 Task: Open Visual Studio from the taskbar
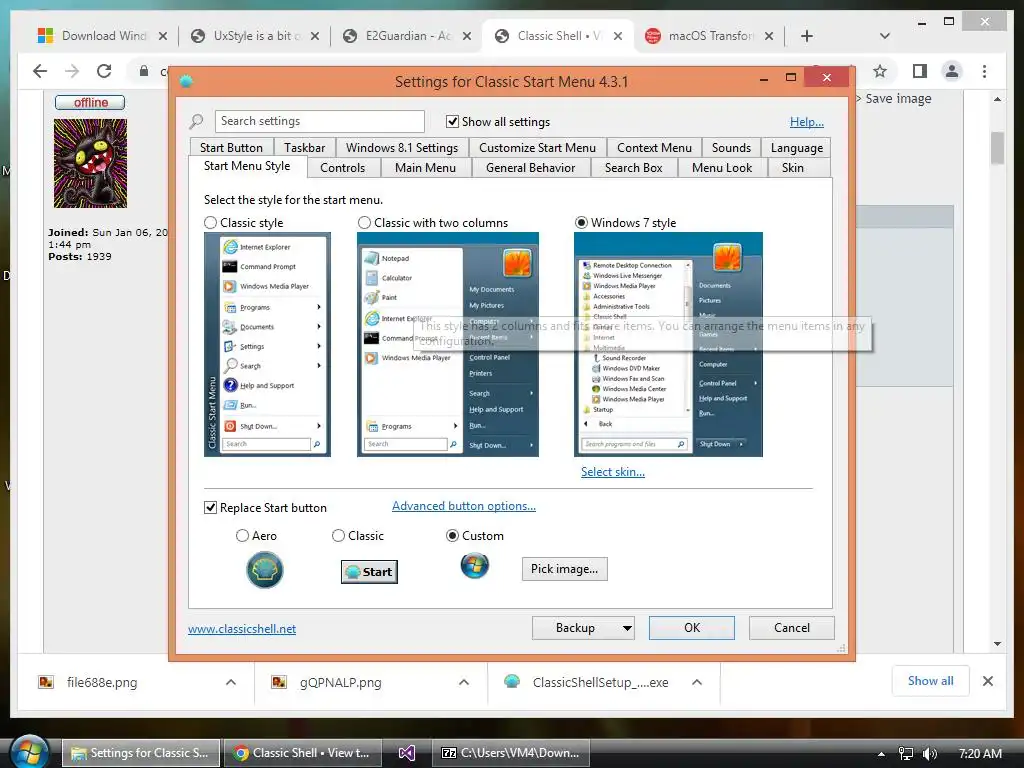[407, 753]
